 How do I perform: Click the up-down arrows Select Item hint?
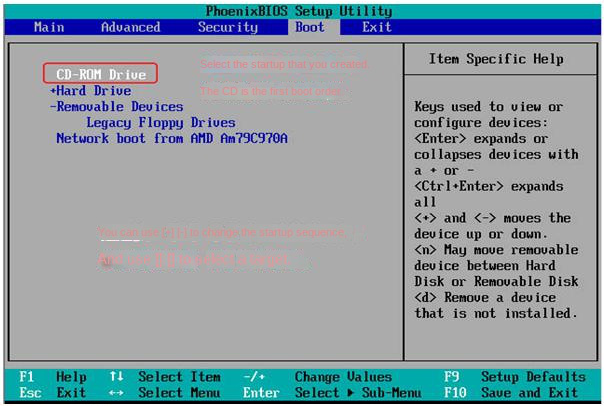click(x=165, y=377)
